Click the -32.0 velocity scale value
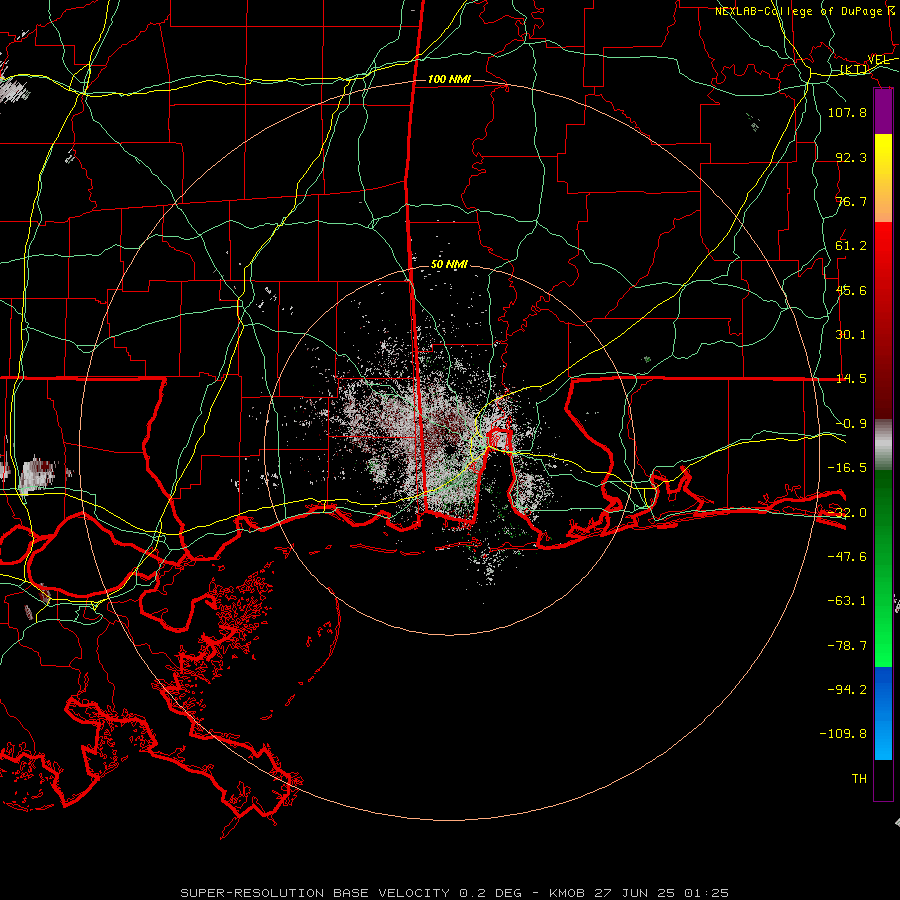Image resolution: width=900 pixels, height=900 pixels. pos(847,513)
